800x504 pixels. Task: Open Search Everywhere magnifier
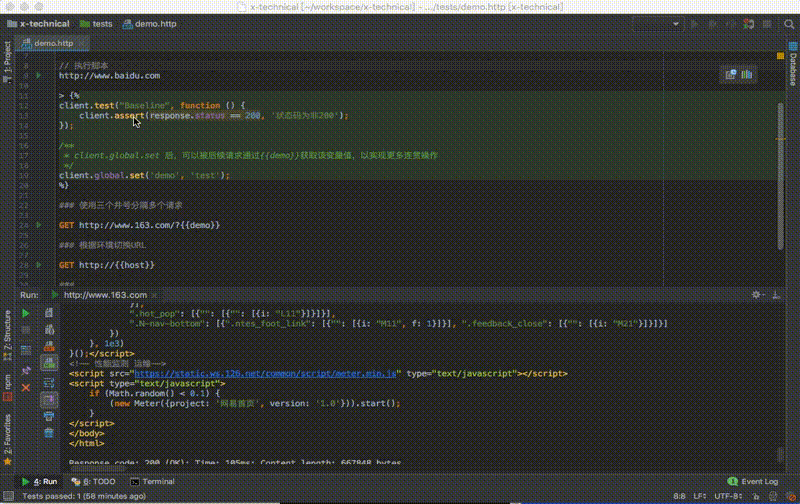pyautogui.click(x=789, y=24)
